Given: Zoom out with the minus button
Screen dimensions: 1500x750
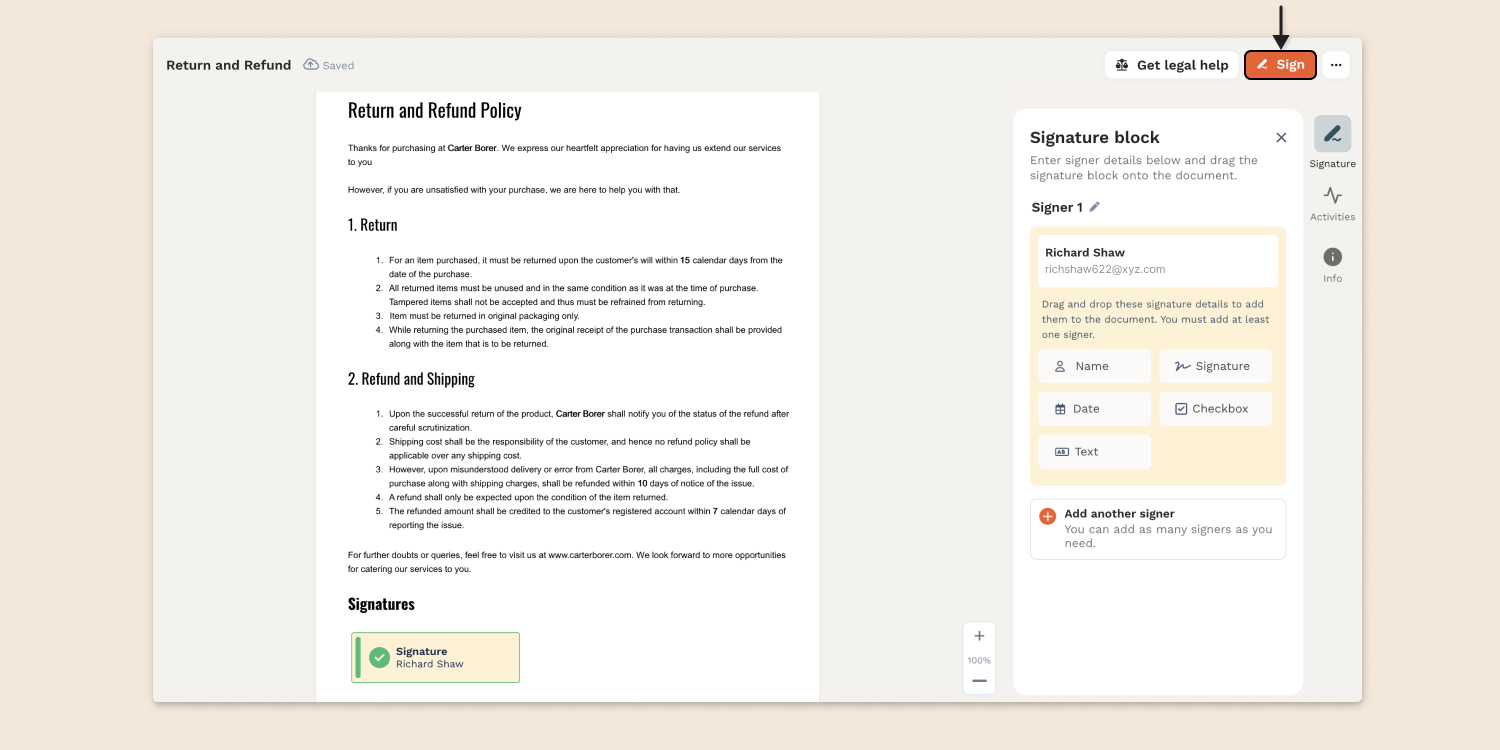Looking at the screenshot, I should tap(979, 681).
